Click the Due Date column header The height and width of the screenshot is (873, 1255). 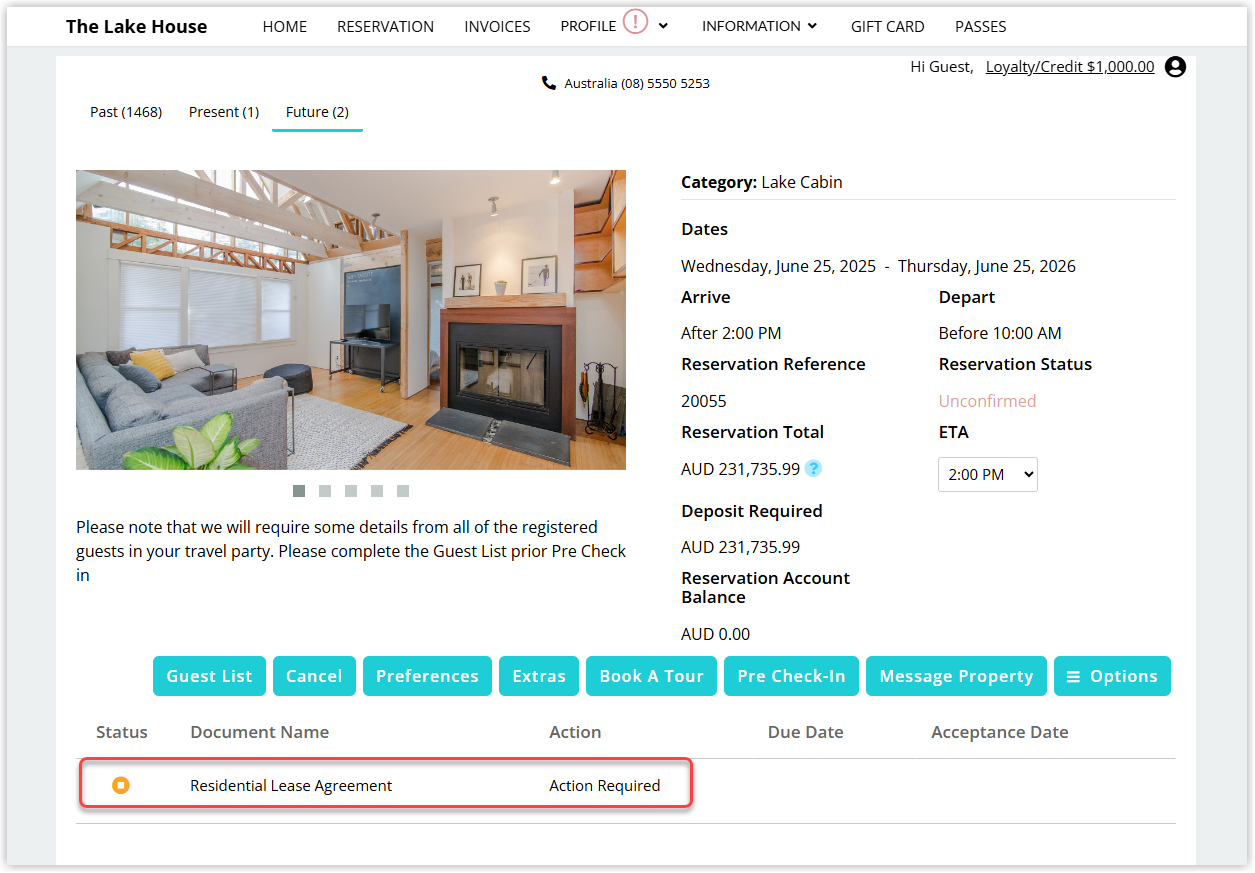coord(806,732)
